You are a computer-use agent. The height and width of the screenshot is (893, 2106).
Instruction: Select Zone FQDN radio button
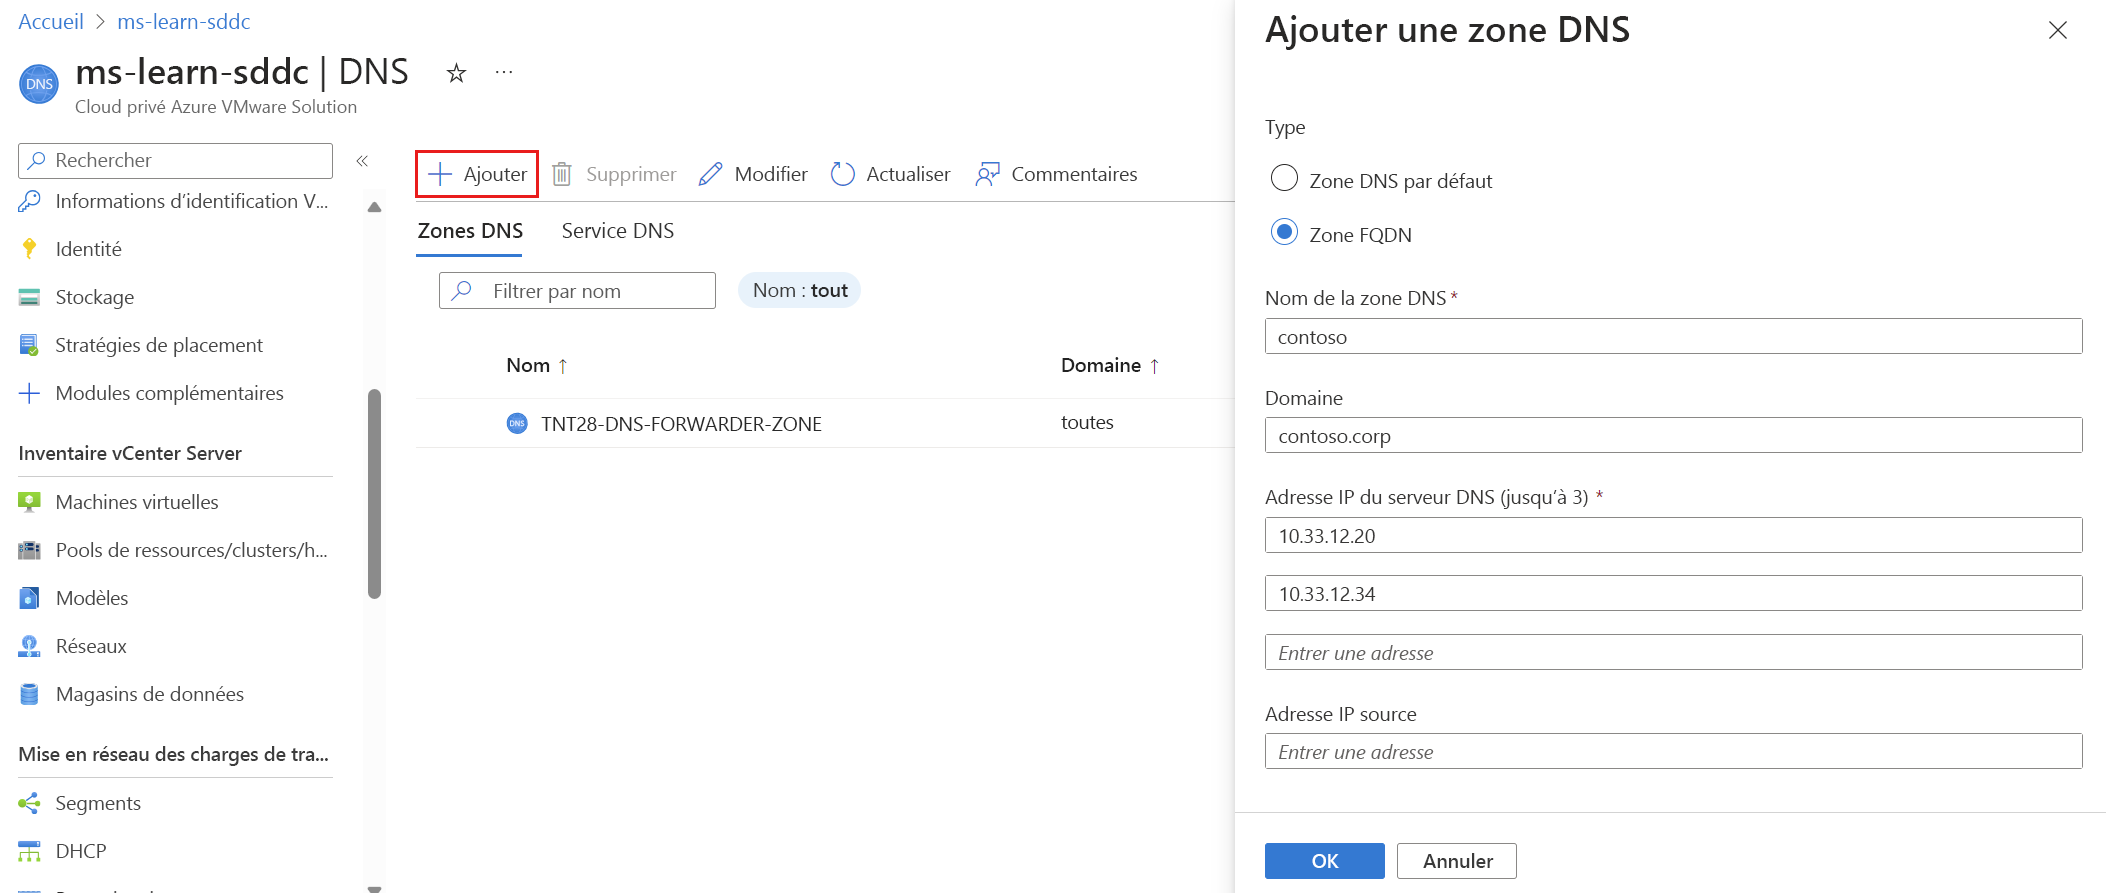(x=1284, y=232)
